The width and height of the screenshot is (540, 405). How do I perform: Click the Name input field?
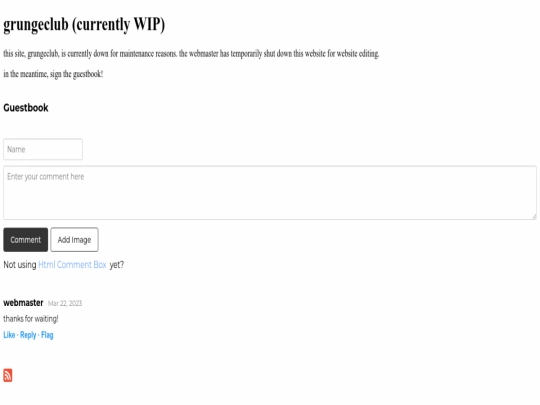(43, 149)
